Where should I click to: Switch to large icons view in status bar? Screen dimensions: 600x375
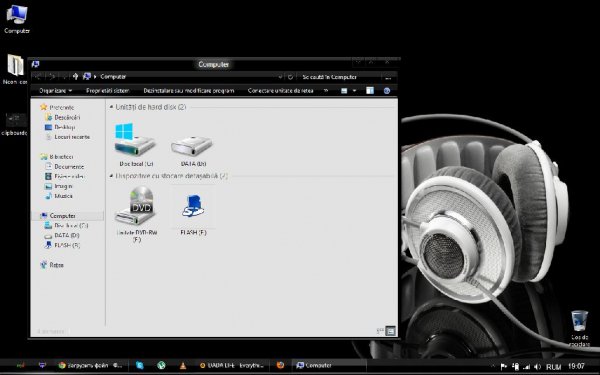click(x=390, y=331)
